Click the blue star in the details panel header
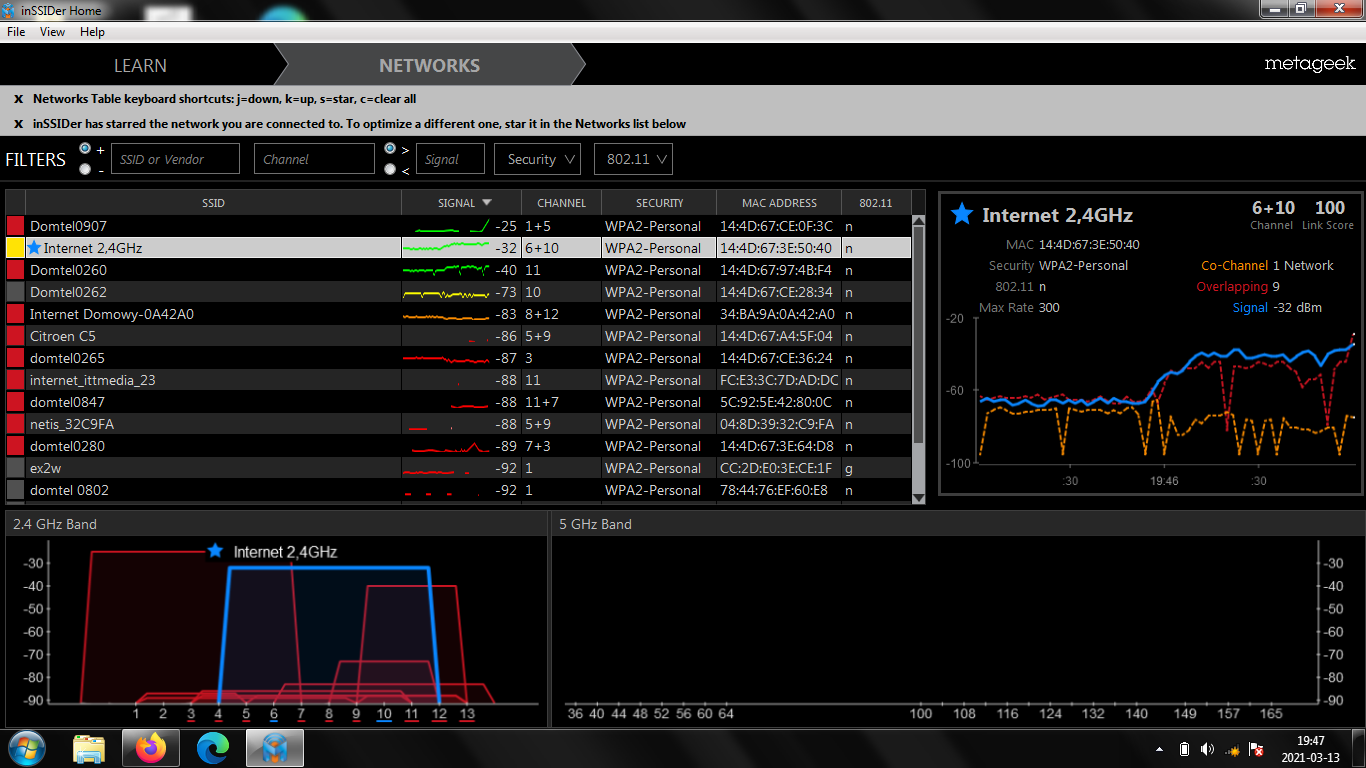1366x768 pixels. pyautogui.click(x=961, y=214)
